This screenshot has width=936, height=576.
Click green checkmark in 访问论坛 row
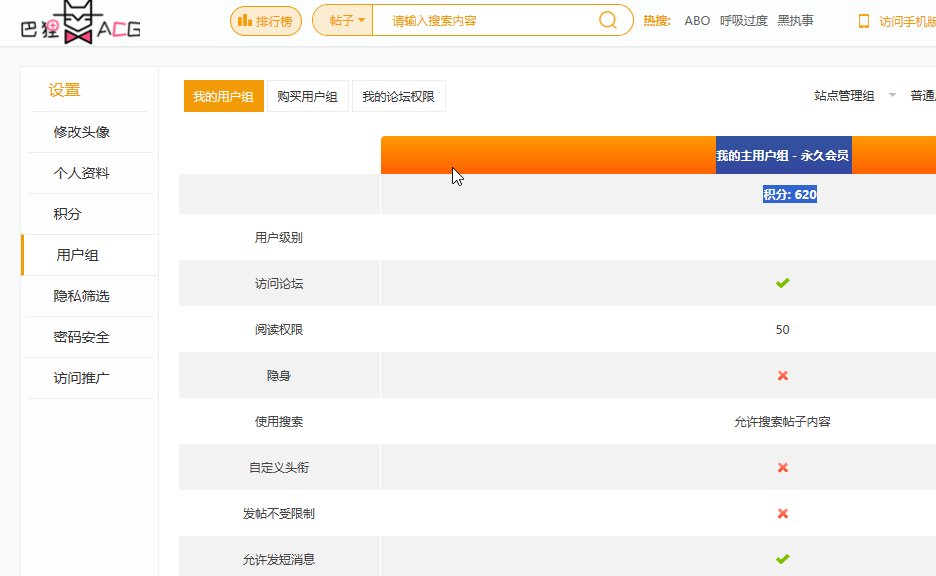point(783,283)
